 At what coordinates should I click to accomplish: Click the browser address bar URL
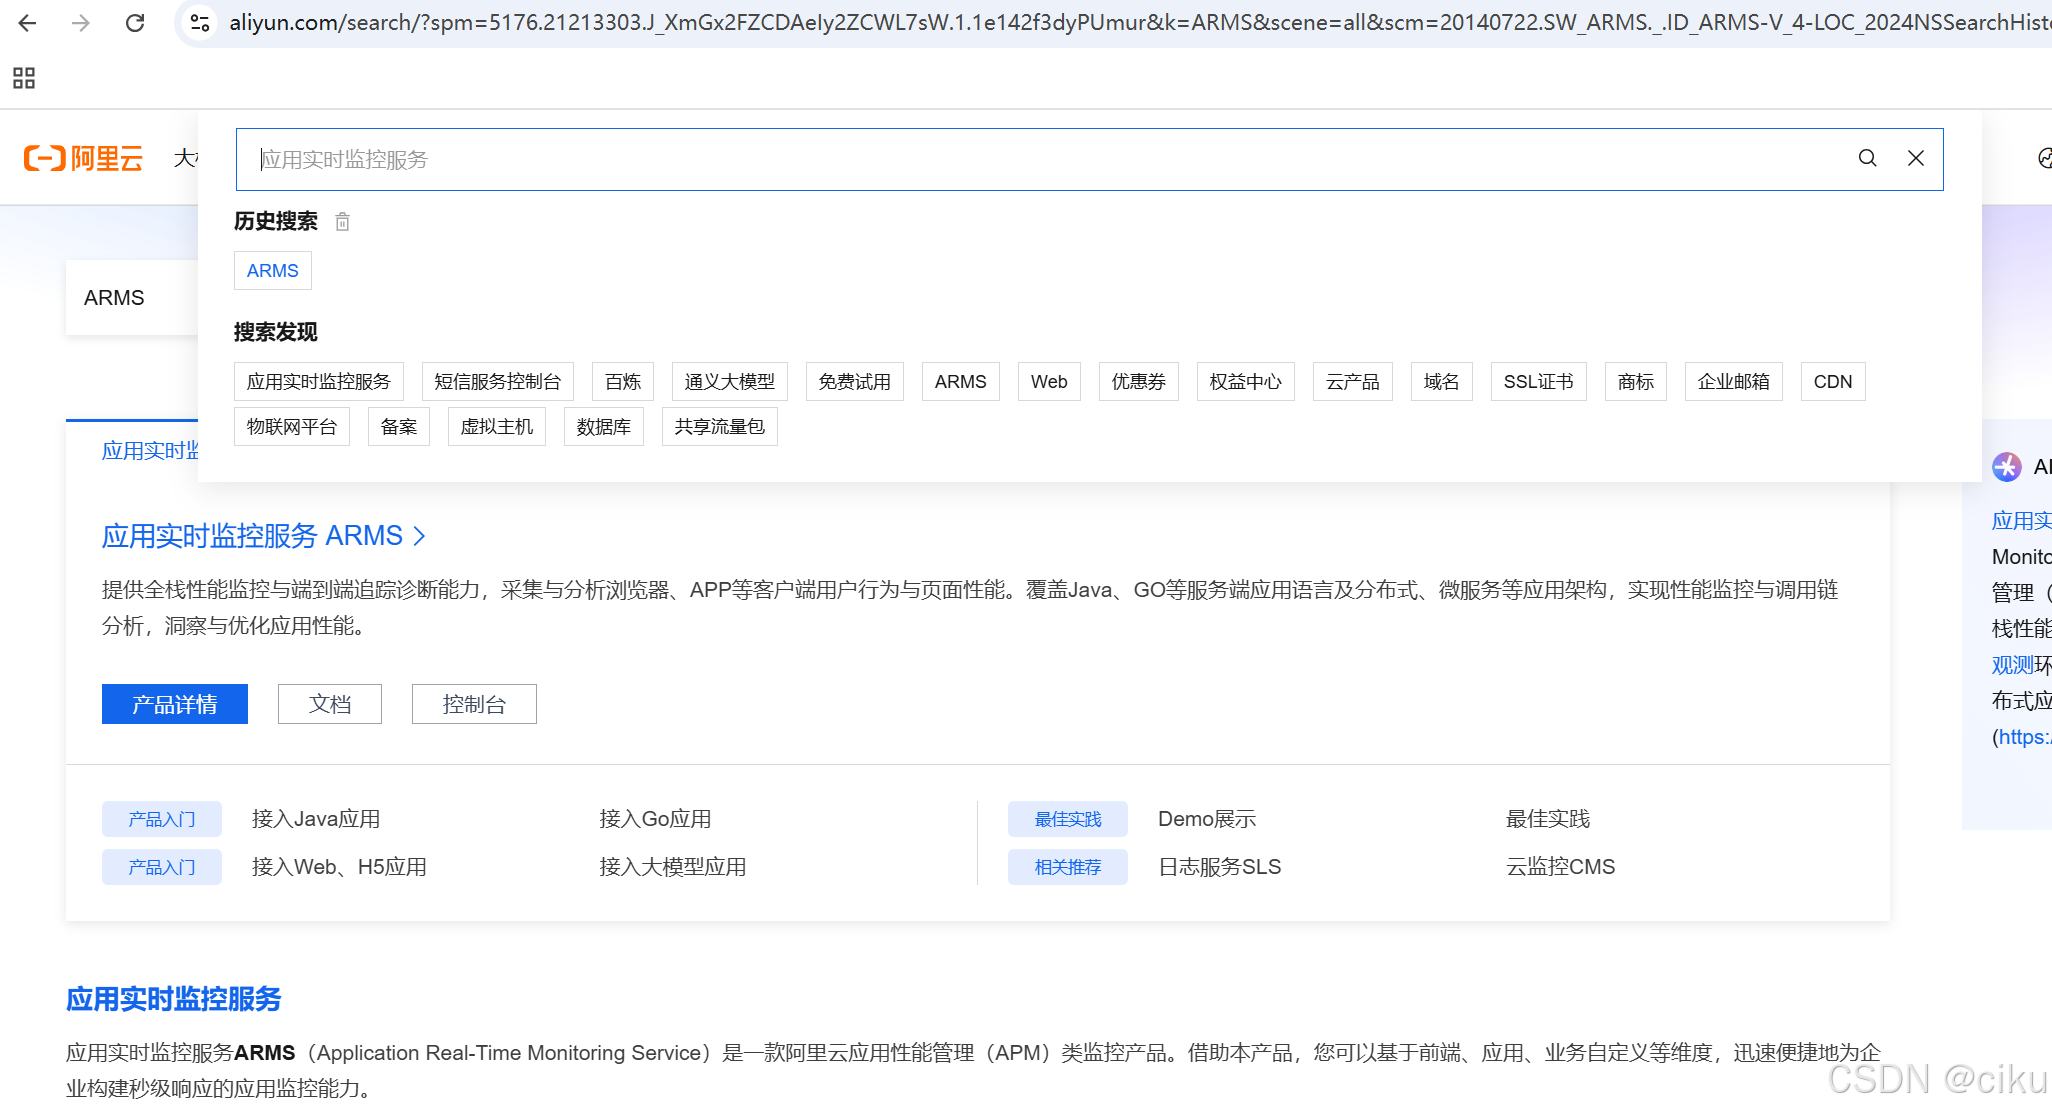coord(1140,22)
